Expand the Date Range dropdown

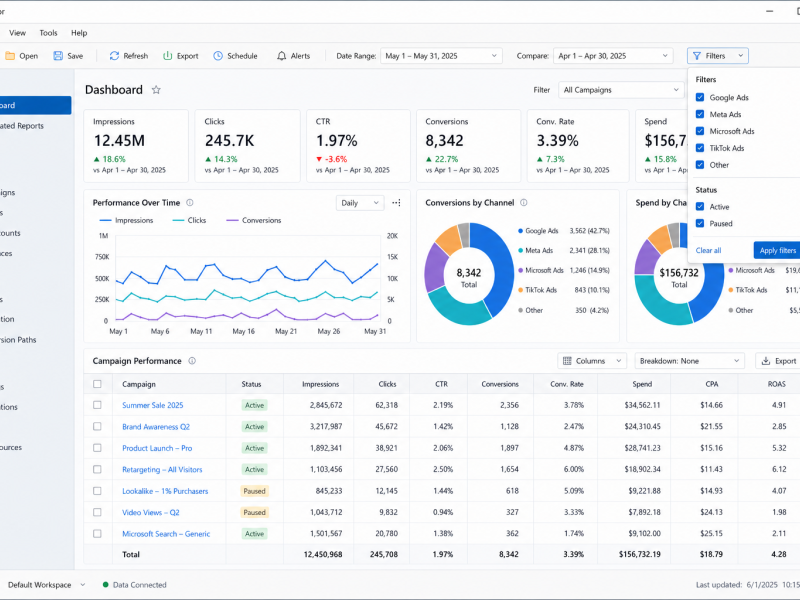click(441, 56)
